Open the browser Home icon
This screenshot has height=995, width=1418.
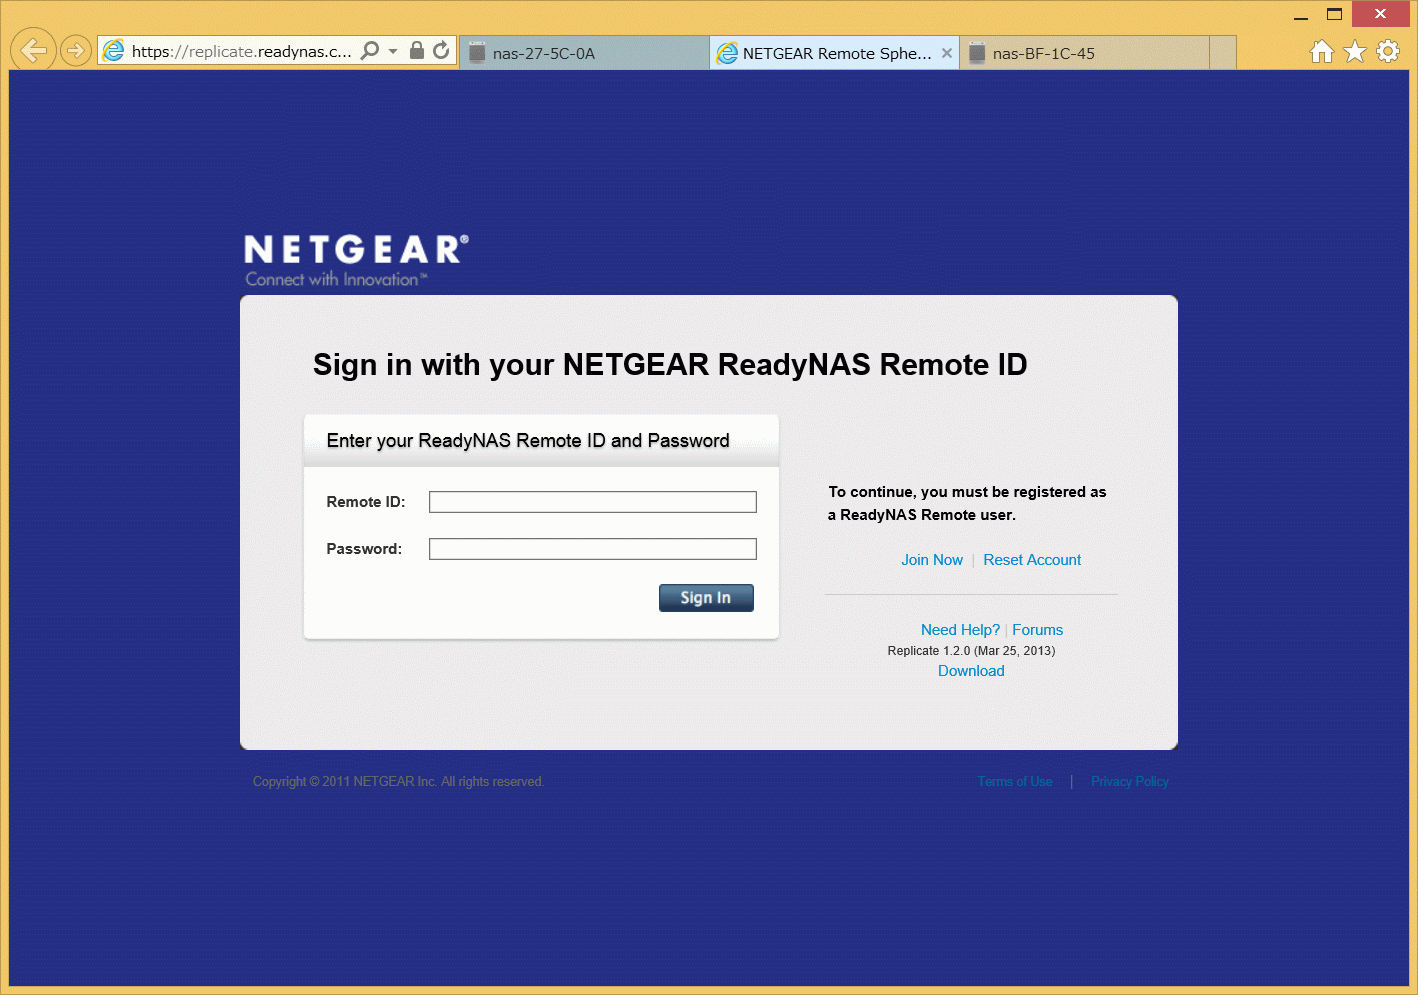(x=1322, y=51)
